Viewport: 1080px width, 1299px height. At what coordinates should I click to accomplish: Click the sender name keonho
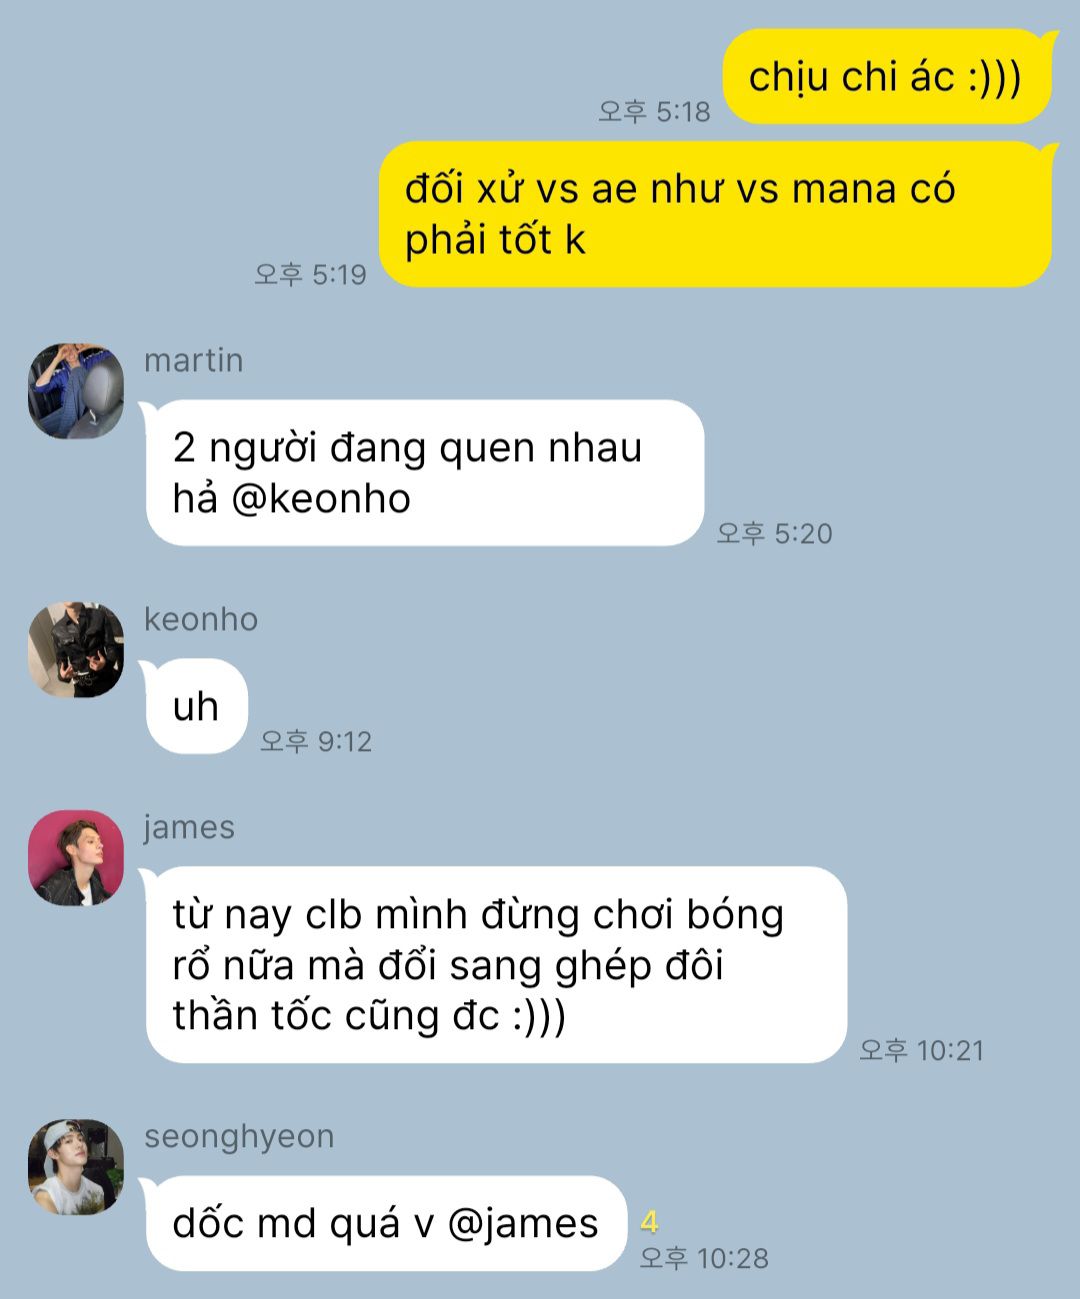click(x=201, y=619)
